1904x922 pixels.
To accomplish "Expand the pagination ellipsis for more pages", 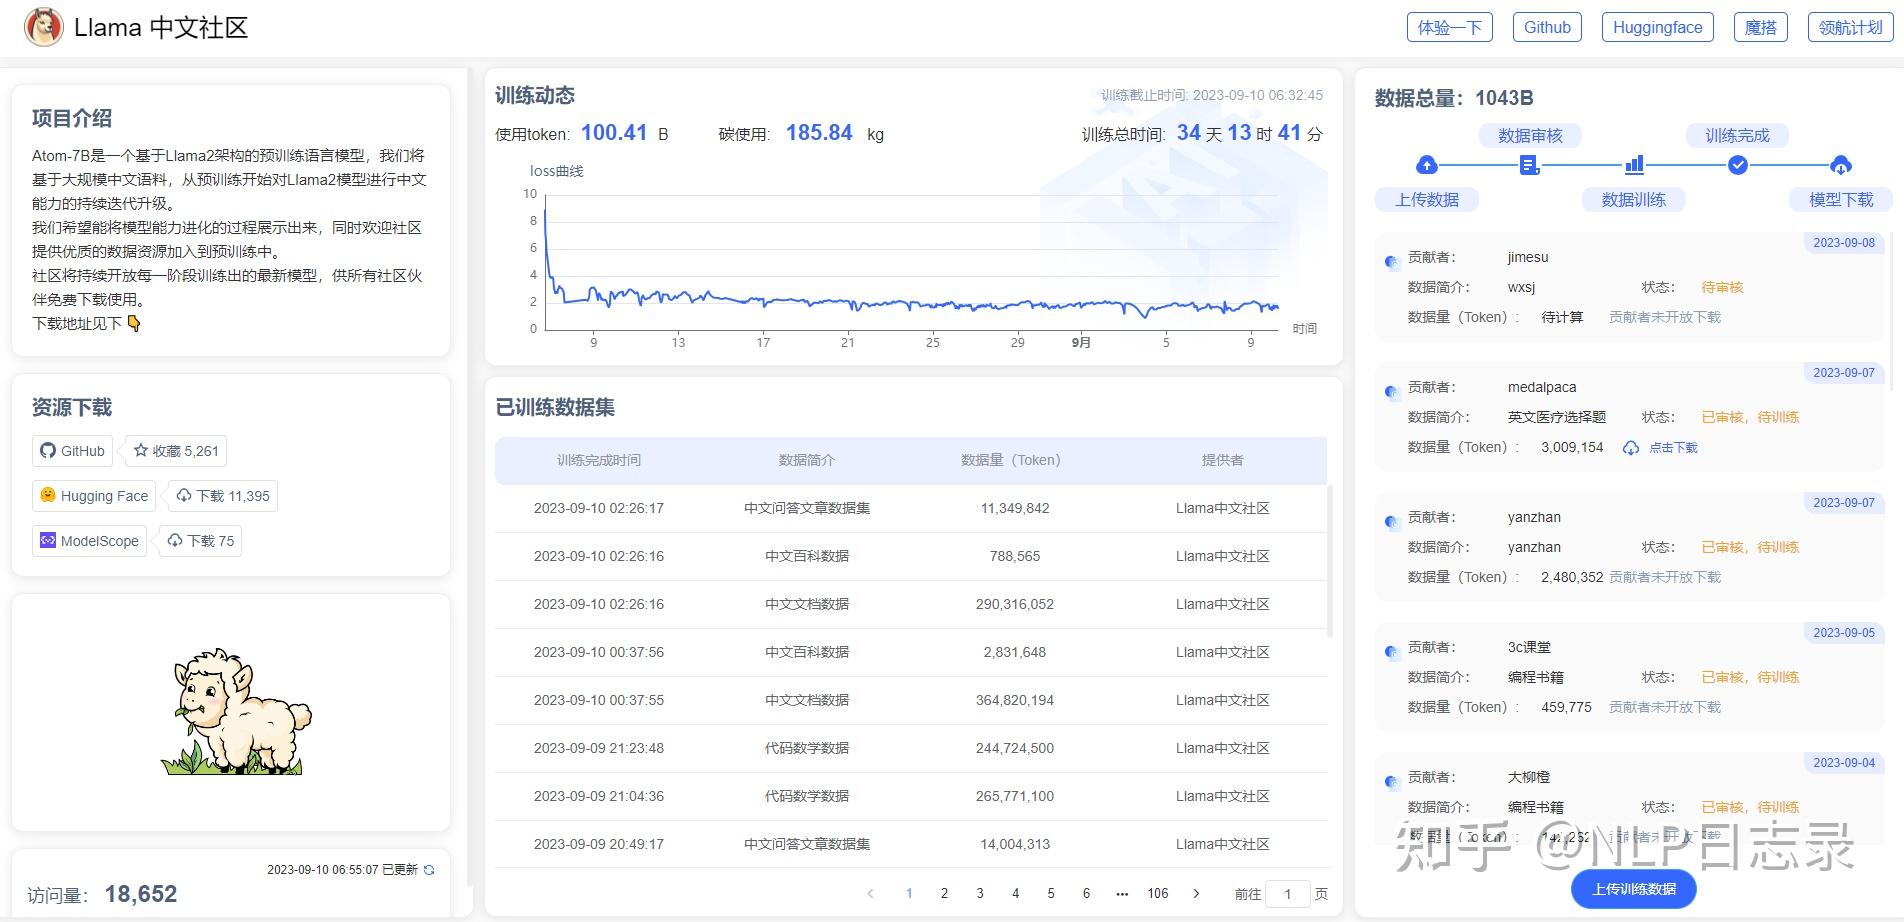I will click(x=1122, y=894).
